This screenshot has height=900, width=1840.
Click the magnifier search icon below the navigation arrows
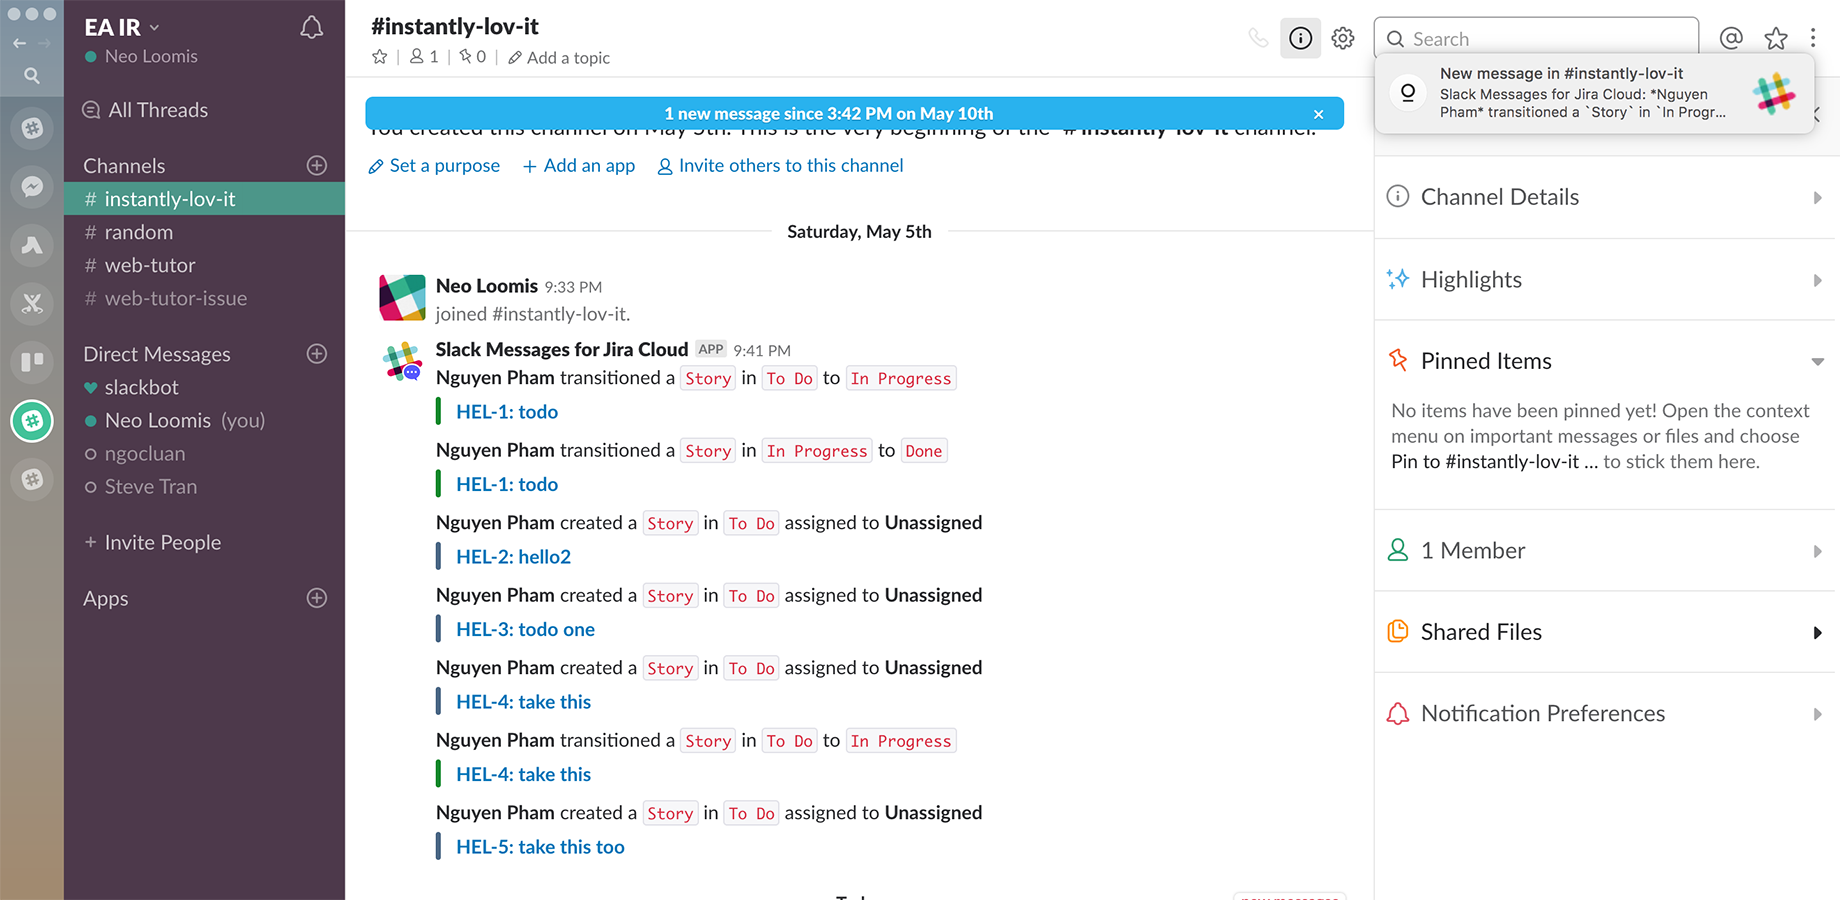pos(32,75)
